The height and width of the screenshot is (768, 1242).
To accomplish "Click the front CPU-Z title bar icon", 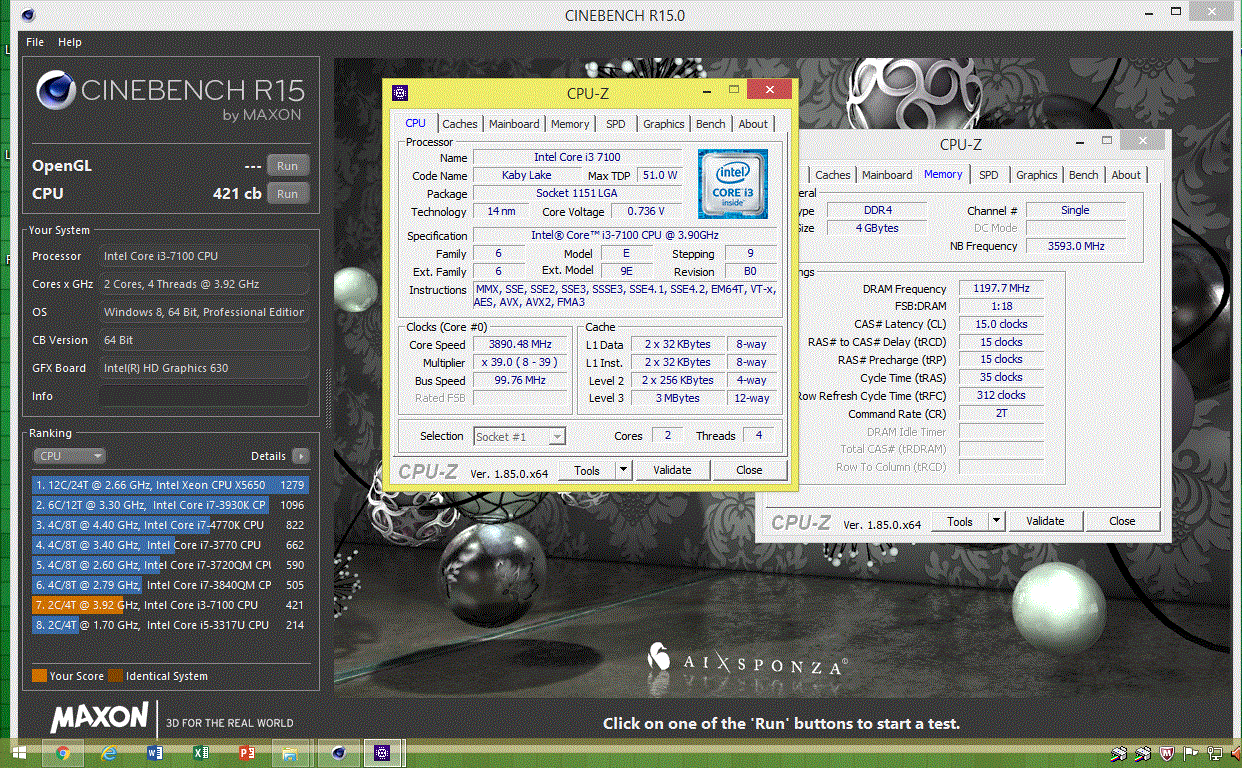I will point(400,93).
